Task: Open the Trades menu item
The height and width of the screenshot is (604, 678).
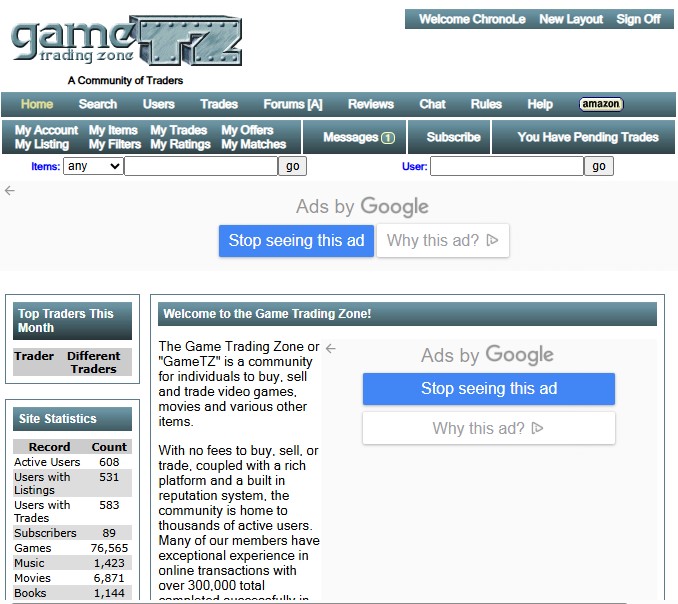Action: coord(219,104)
